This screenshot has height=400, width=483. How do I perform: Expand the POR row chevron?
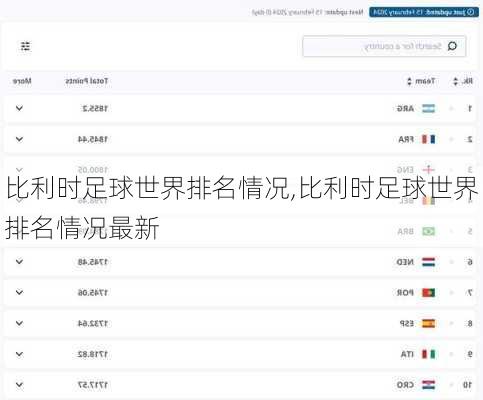click(19, 293)
